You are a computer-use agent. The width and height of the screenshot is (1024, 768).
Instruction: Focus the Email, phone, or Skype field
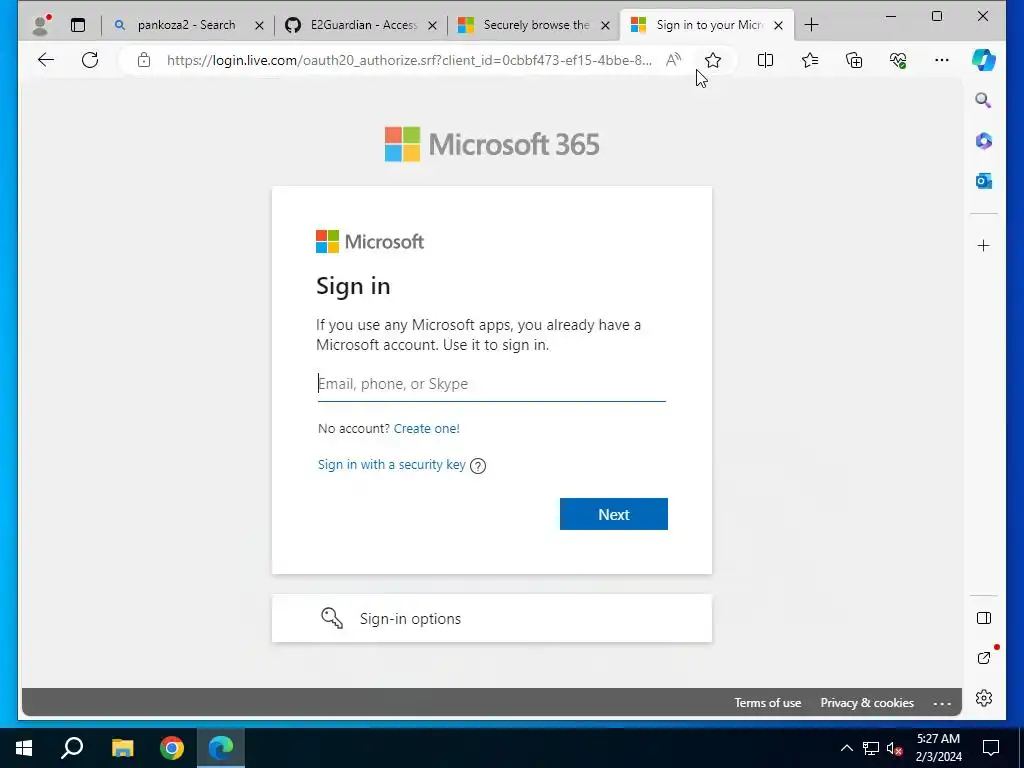pyautogui.click(x=492, y=384)
